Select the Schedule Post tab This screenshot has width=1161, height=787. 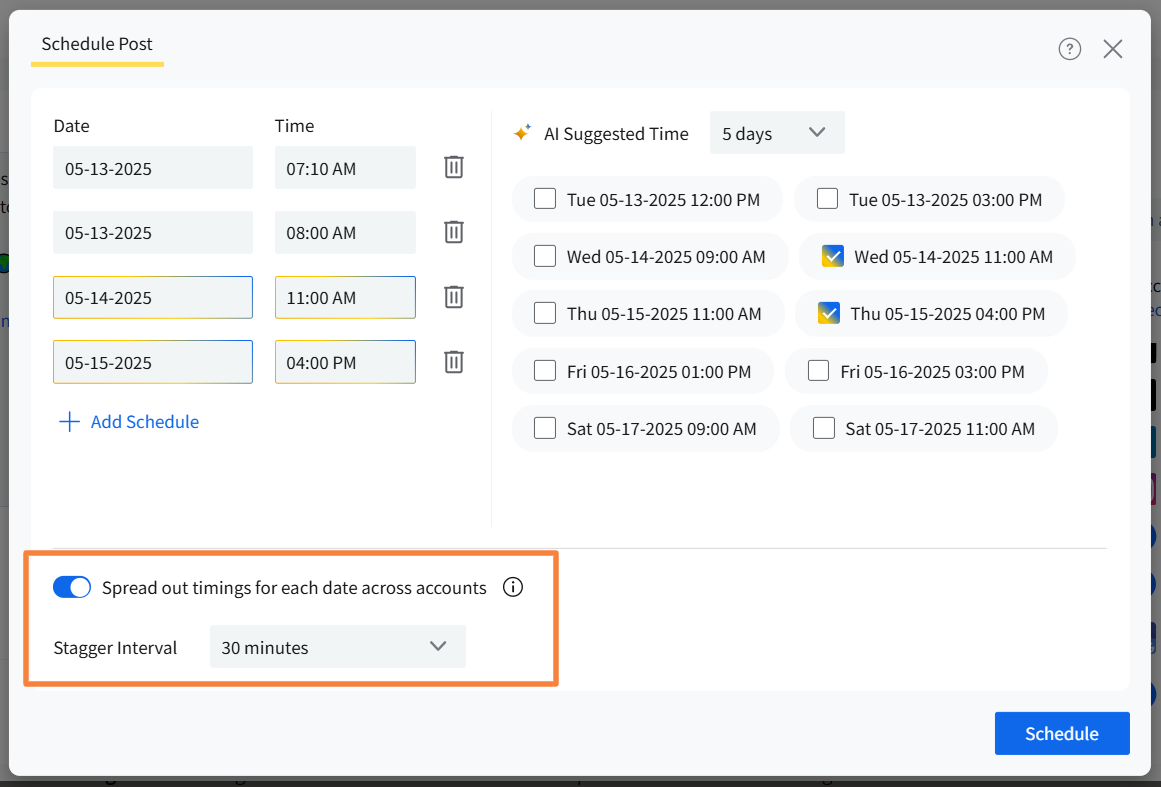tap(97, 45)
